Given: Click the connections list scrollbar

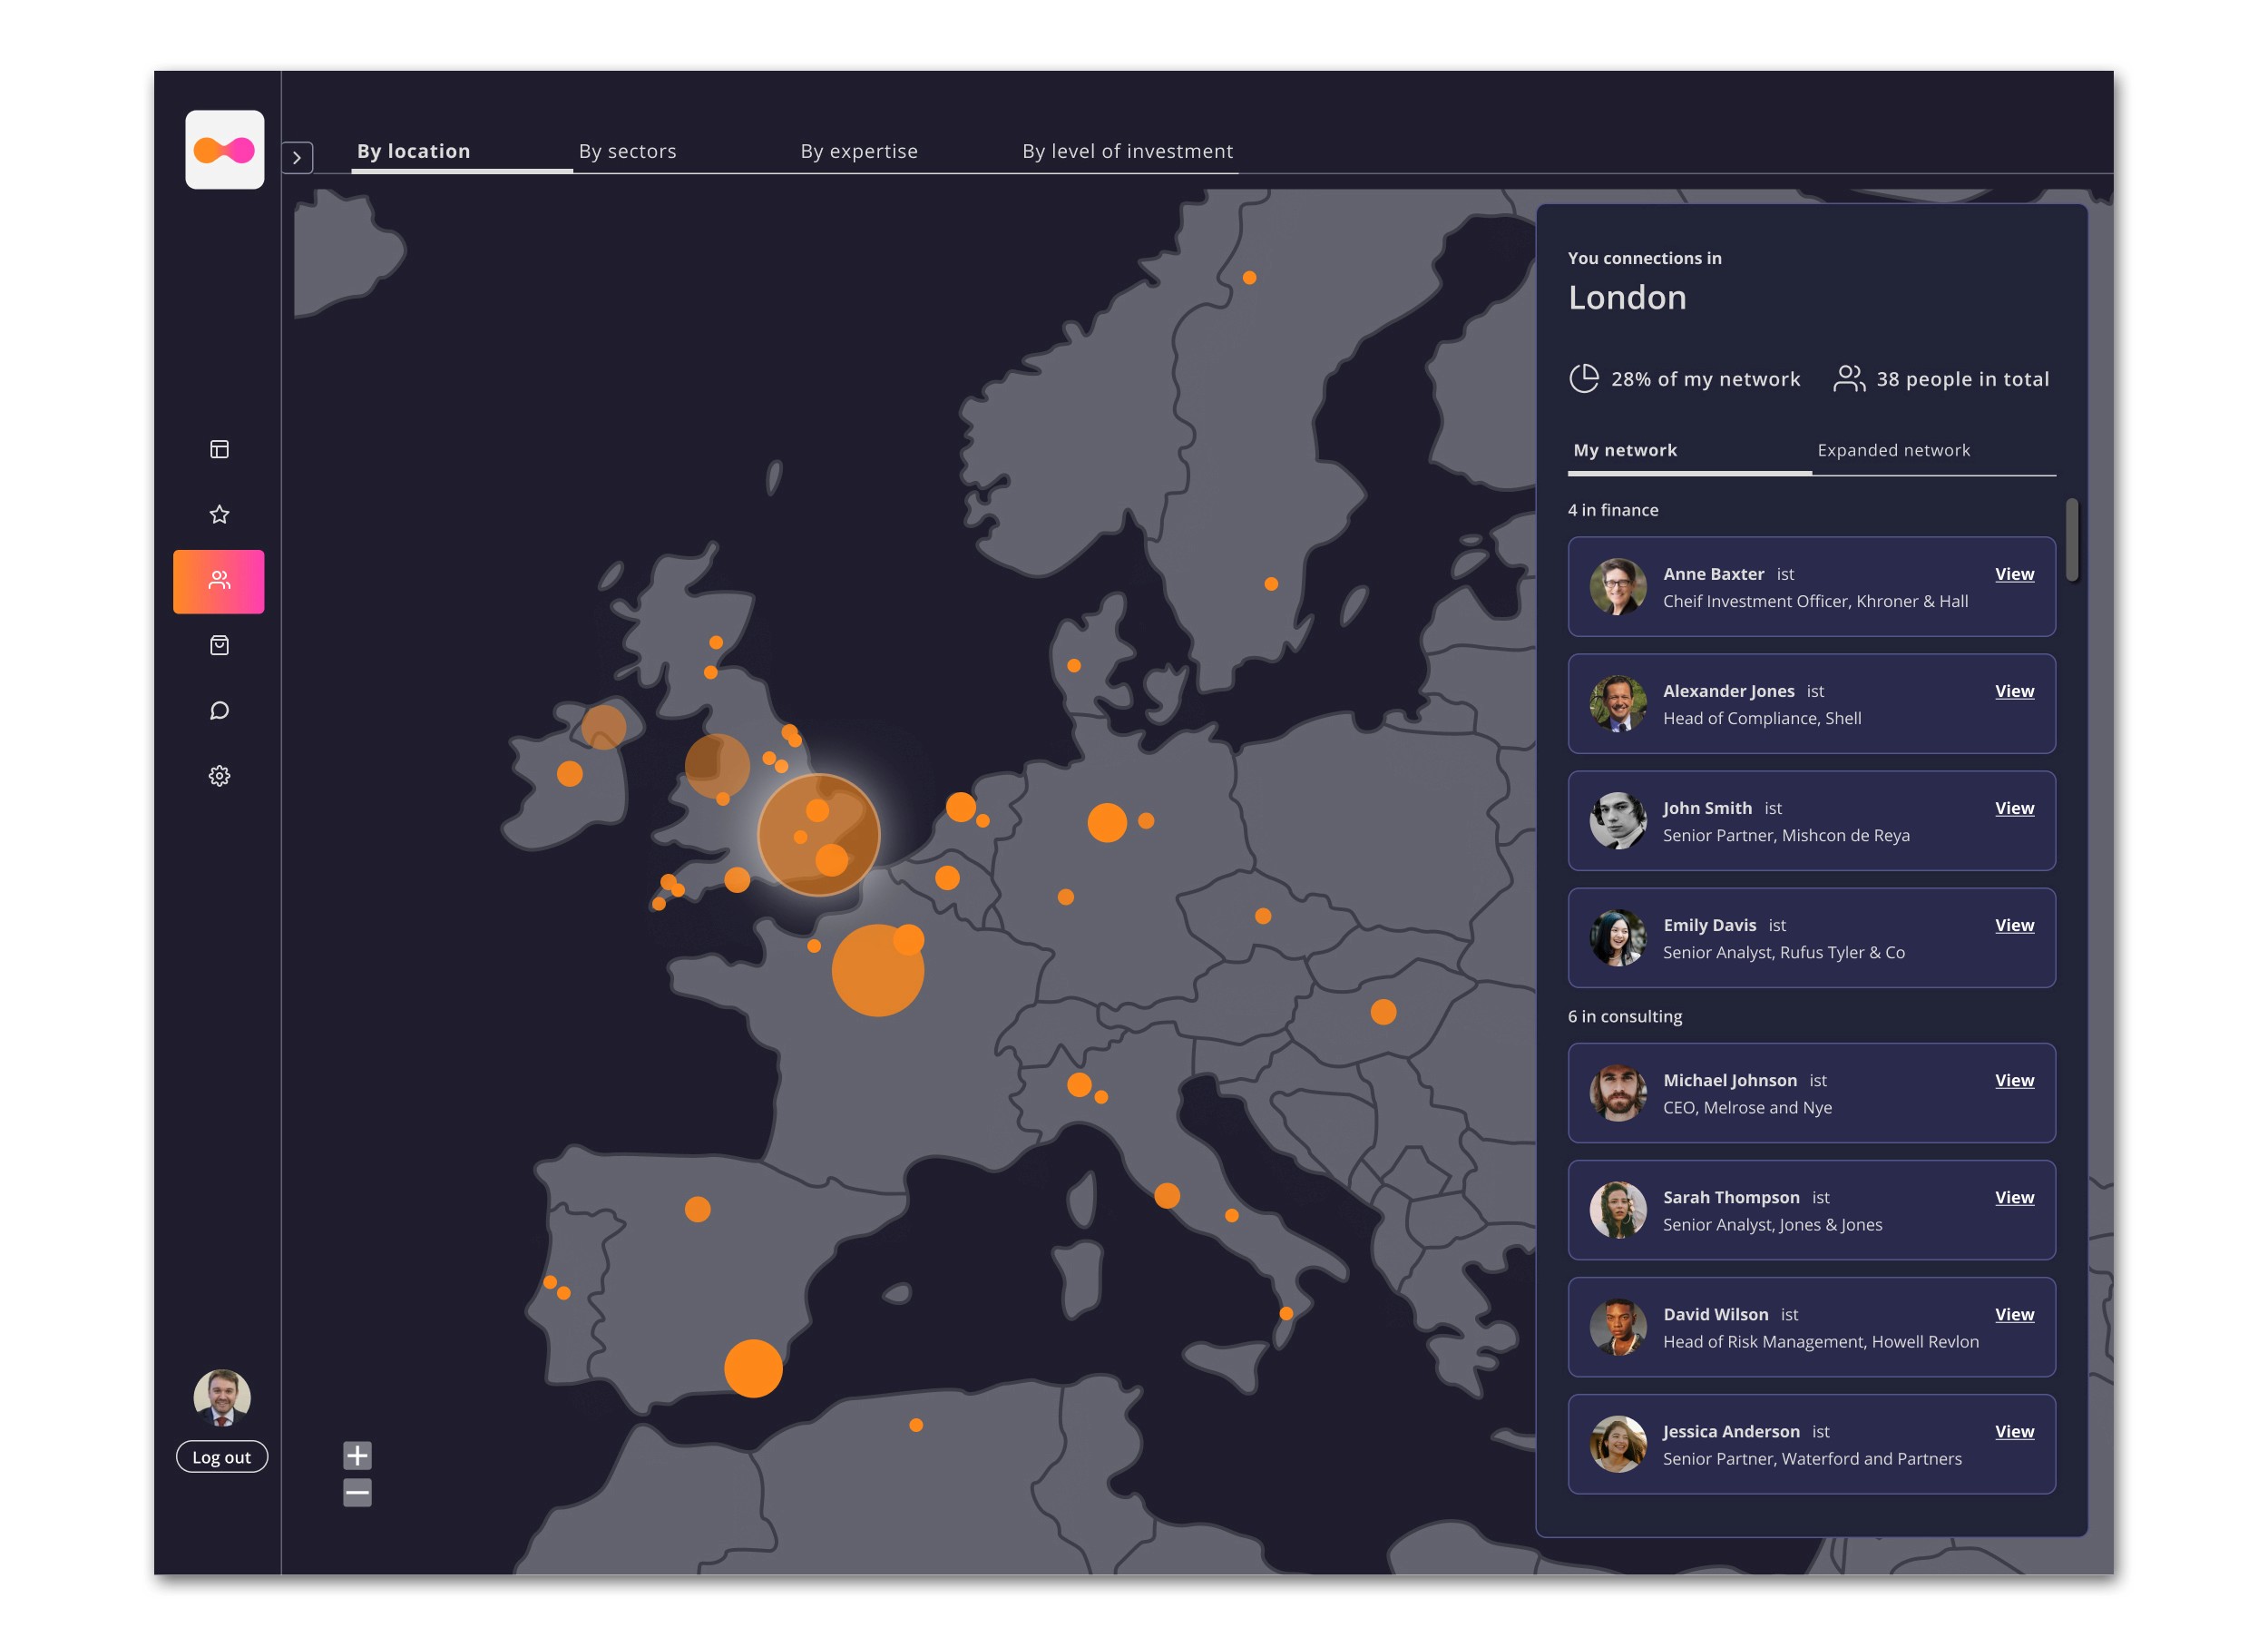Looking at the screenshot, I should click(x=2072, y=540).
